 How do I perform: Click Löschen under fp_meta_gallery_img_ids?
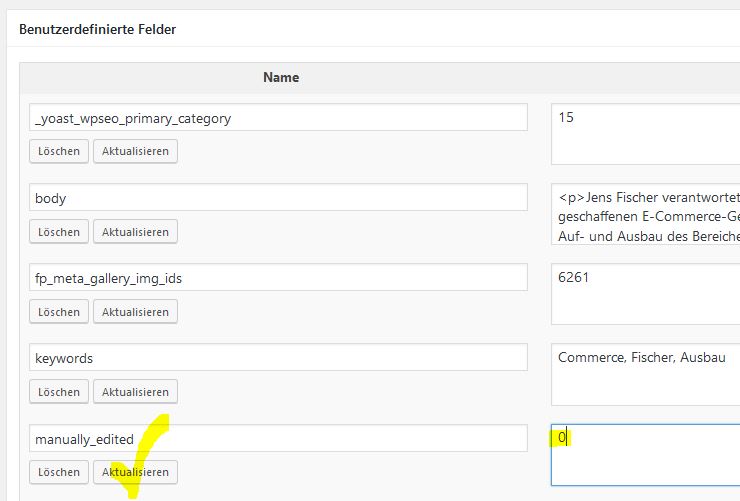coord(59,311)
